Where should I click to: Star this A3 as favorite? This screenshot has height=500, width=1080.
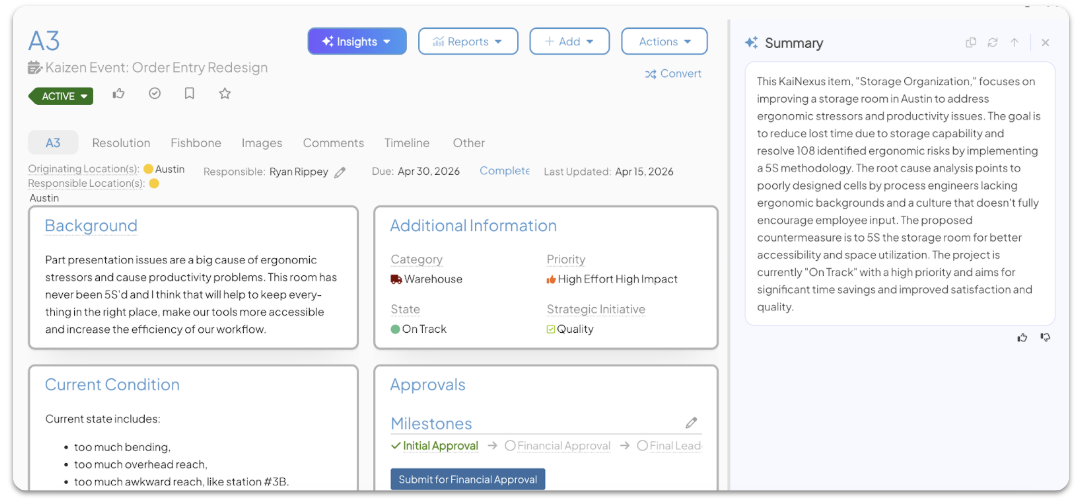tap(225, 94)
